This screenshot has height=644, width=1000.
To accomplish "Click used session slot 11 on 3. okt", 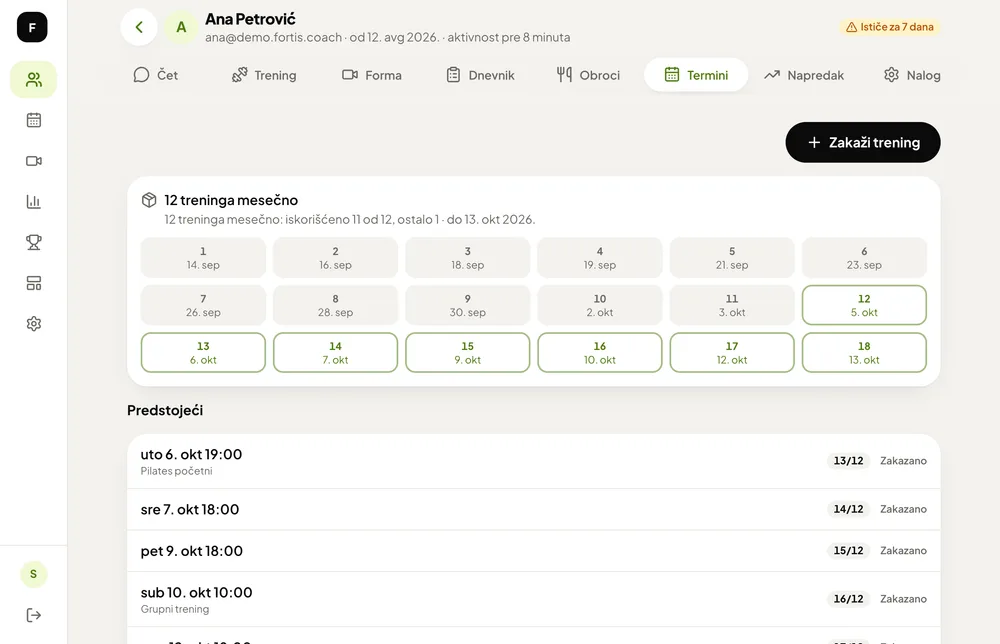I will (x=732, y=305).
